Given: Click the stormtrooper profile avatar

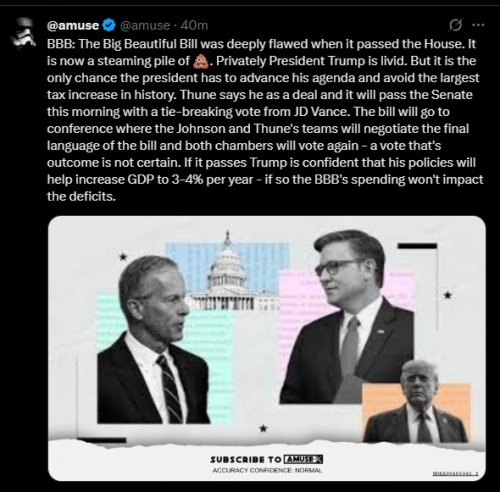Looking at the screenshot, I should [23, 34].
